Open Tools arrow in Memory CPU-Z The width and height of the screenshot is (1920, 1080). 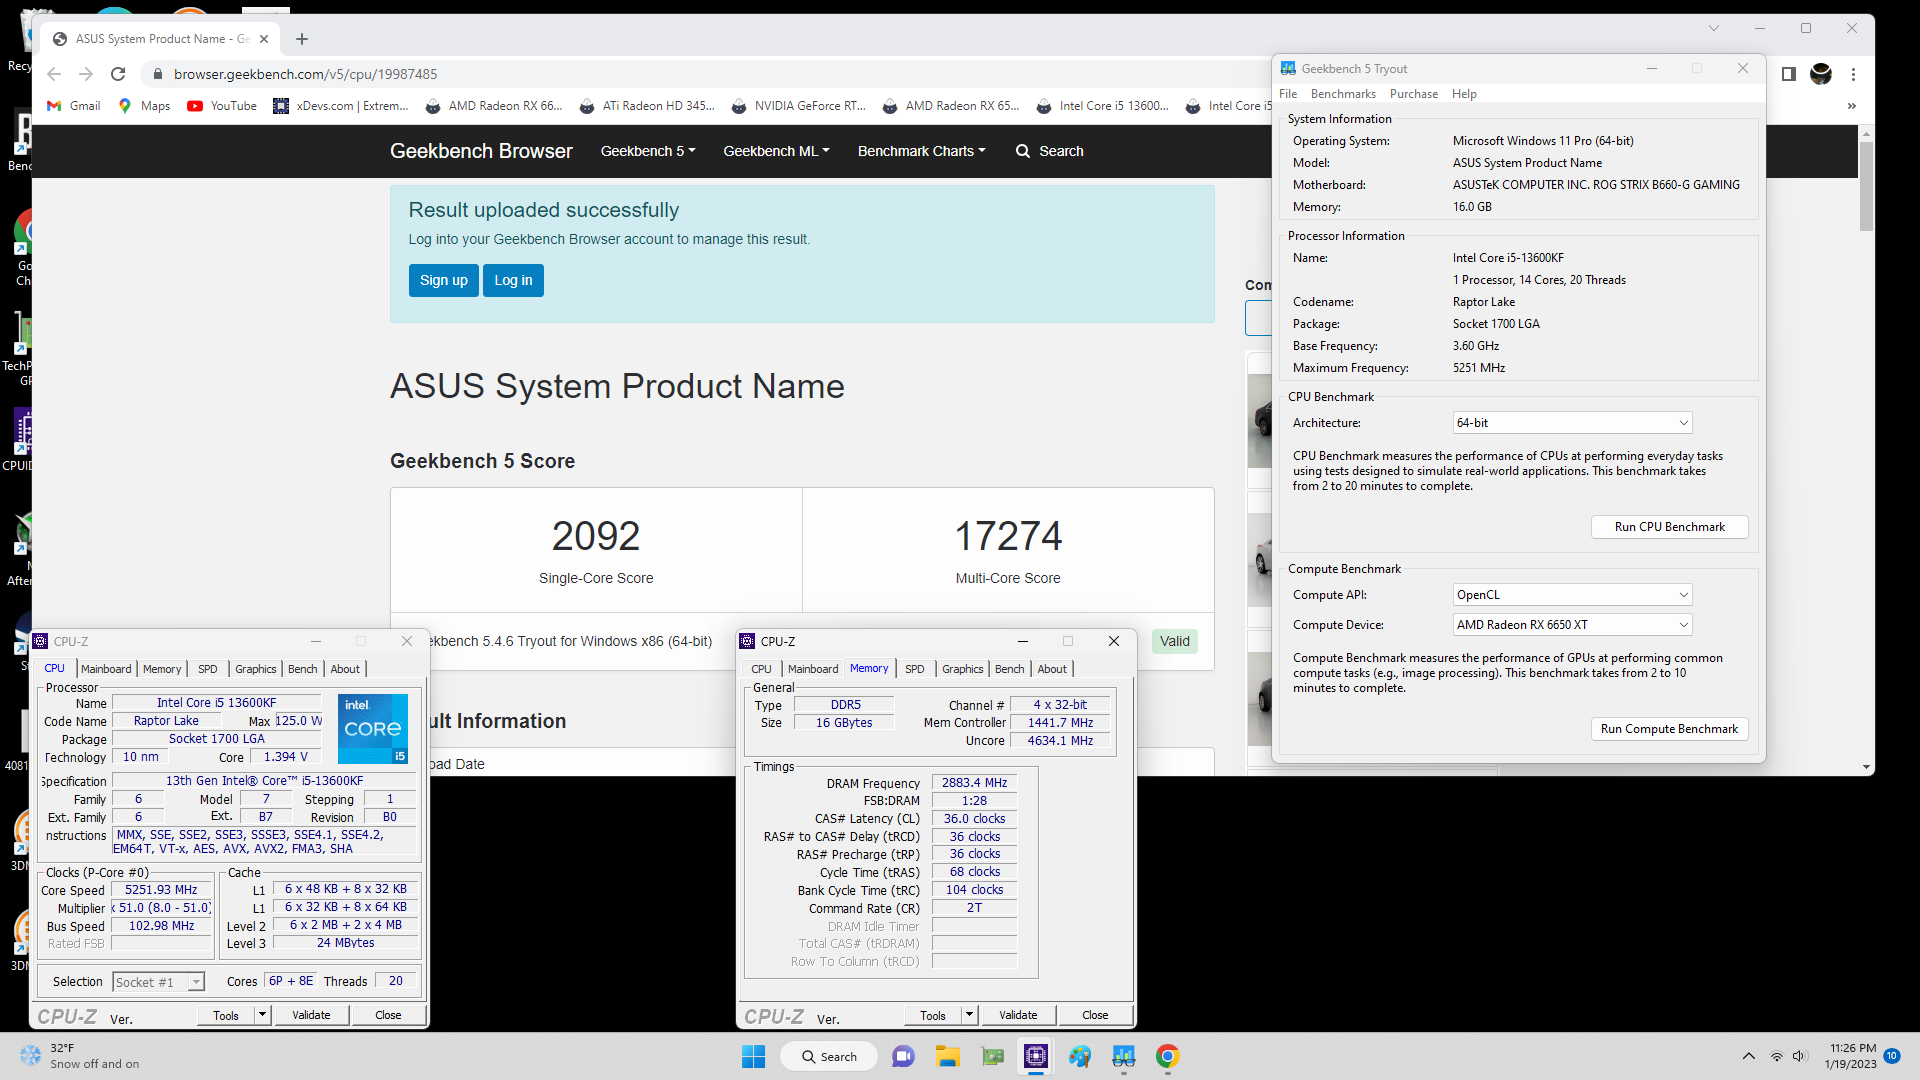(969, 1015)
